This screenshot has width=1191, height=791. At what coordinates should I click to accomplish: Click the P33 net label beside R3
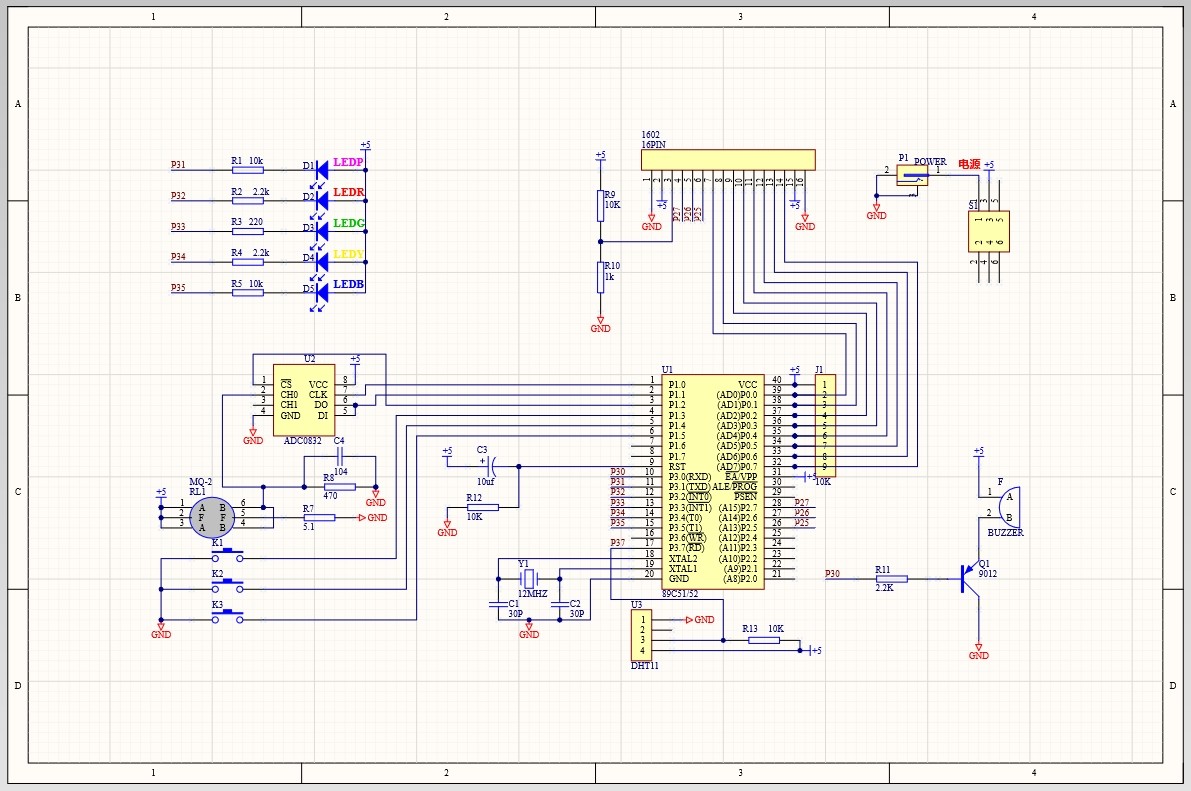178,226
